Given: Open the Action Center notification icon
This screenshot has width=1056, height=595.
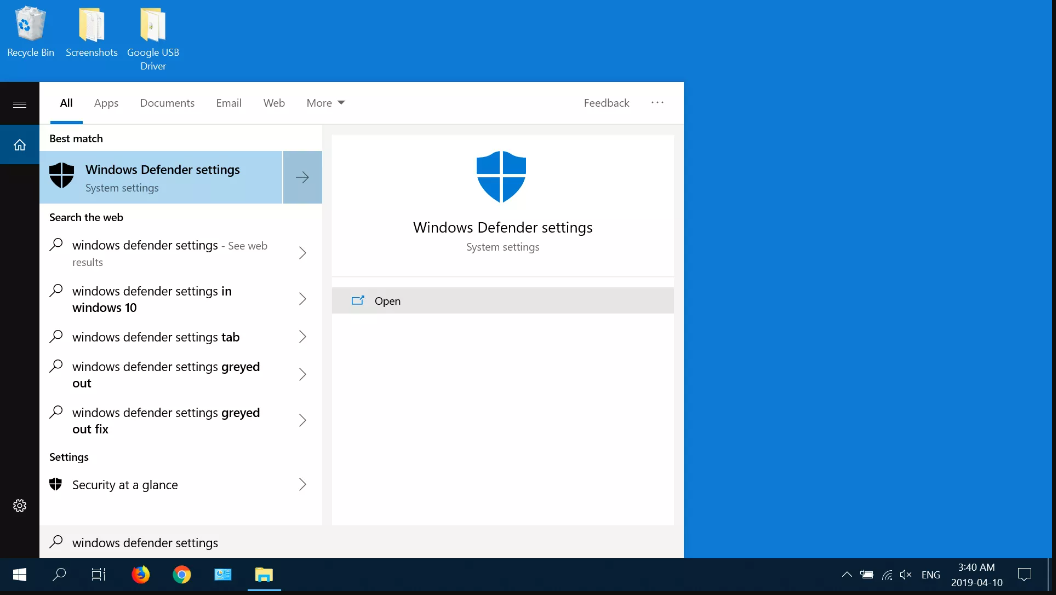Looking at the screenshot, I should (1024, 575).
